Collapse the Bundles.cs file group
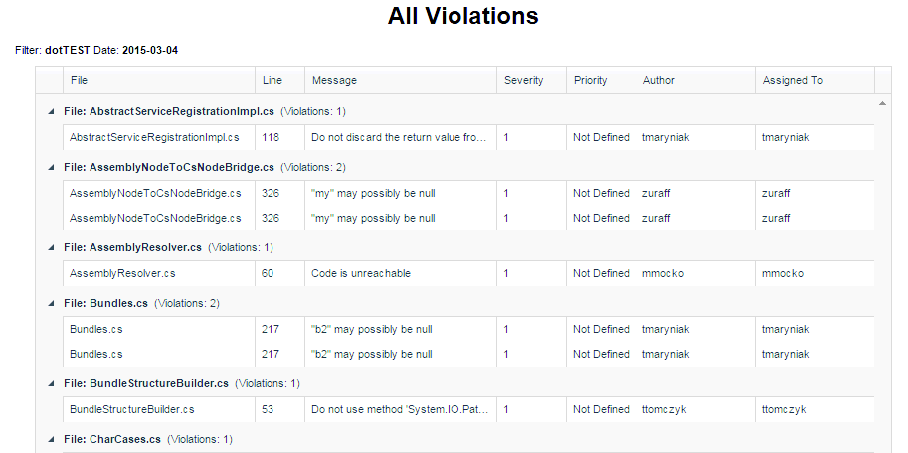 pyautogui.click(x=52, y=304)
